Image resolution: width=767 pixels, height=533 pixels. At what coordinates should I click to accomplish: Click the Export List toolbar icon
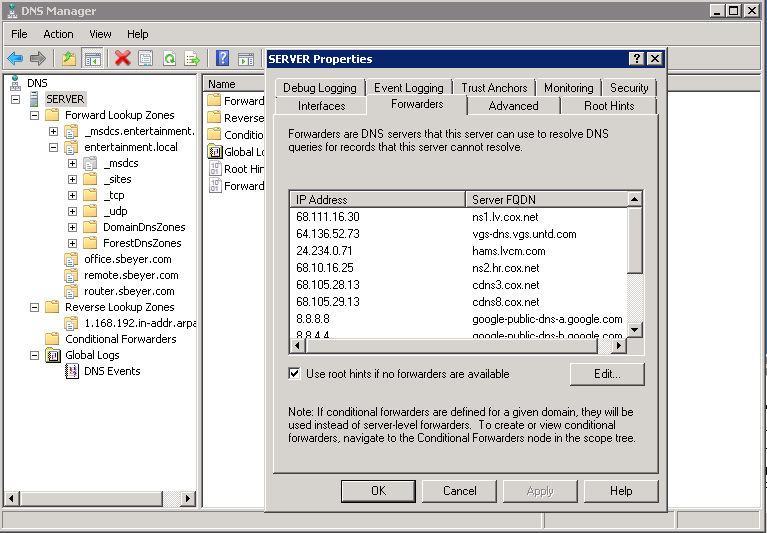pyautogui.click(x=192, y=59)
